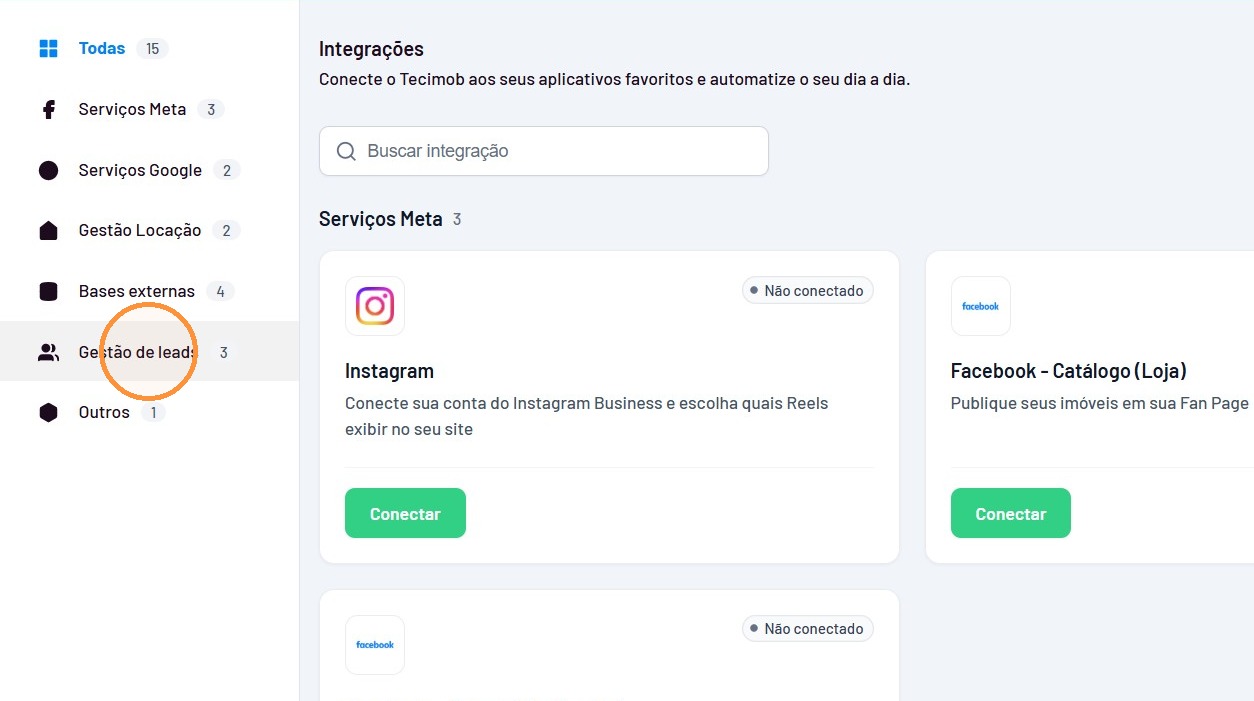Click the circle icon beside Serviços Google
Viewport: 1254px width, 701px height.
click(x=48, y=170)
